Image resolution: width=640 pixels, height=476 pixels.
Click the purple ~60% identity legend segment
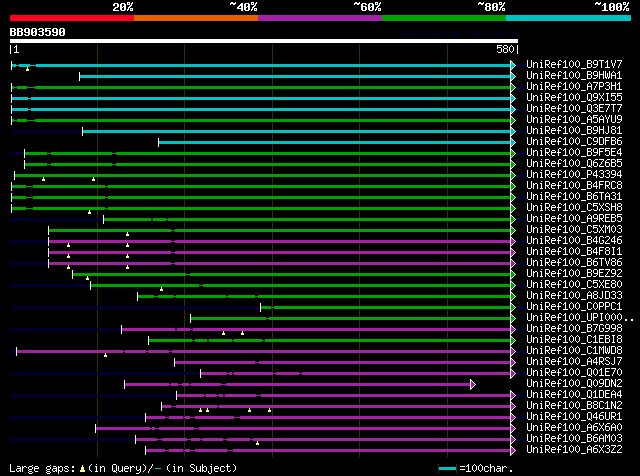[x=320, y=18]
